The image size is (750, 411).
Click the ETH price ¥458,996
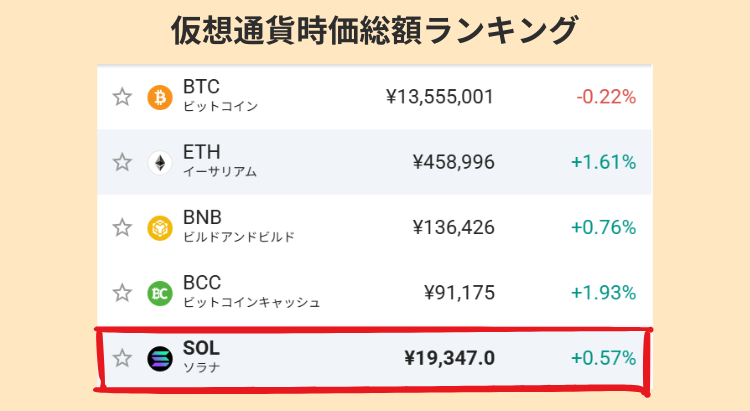(453, 162)
